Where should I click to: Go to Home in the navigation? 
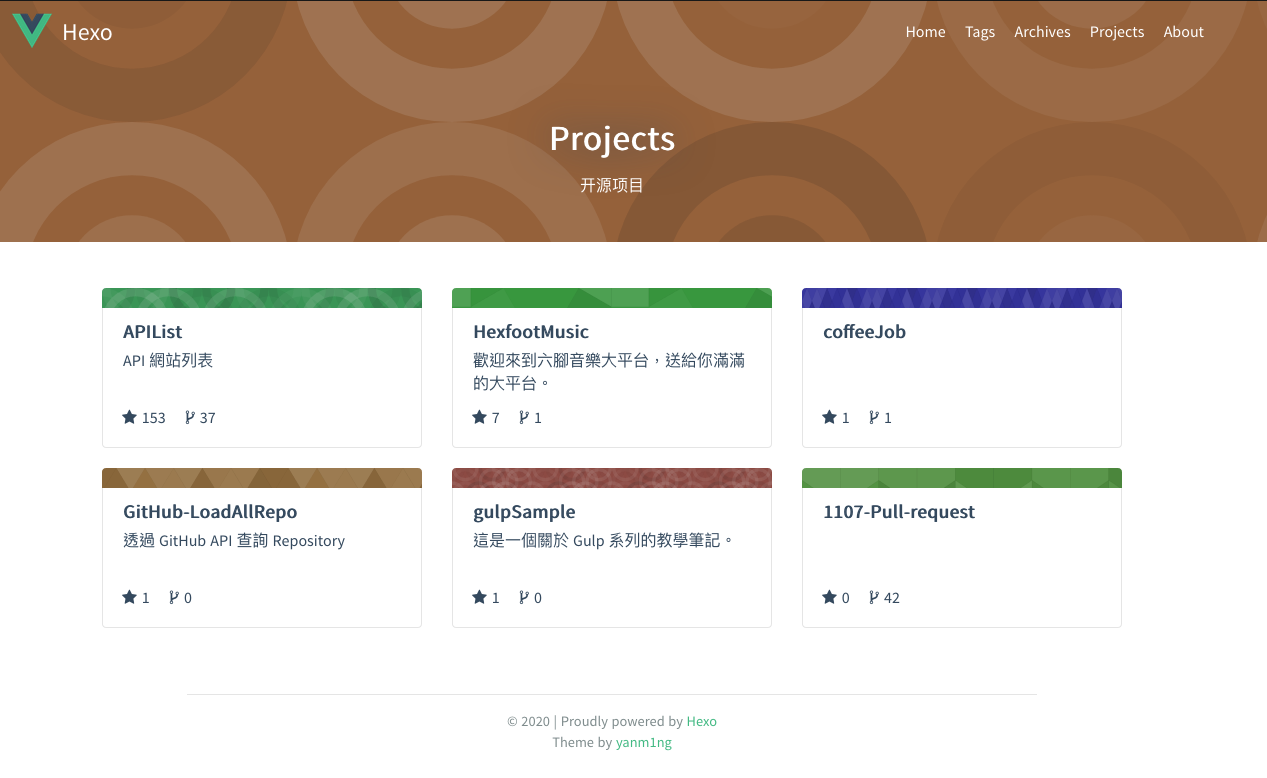pos(925,32)
